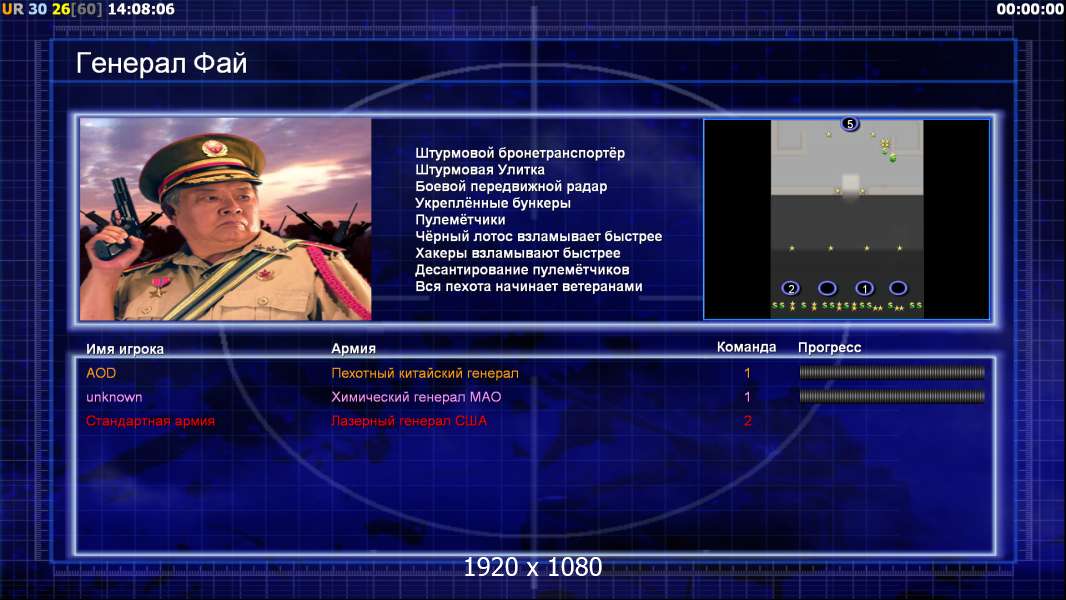Click start position marker 2 on map preview
Image resolution: width=1066 pixels, height=600 pixels.
(x=791, y=288)
